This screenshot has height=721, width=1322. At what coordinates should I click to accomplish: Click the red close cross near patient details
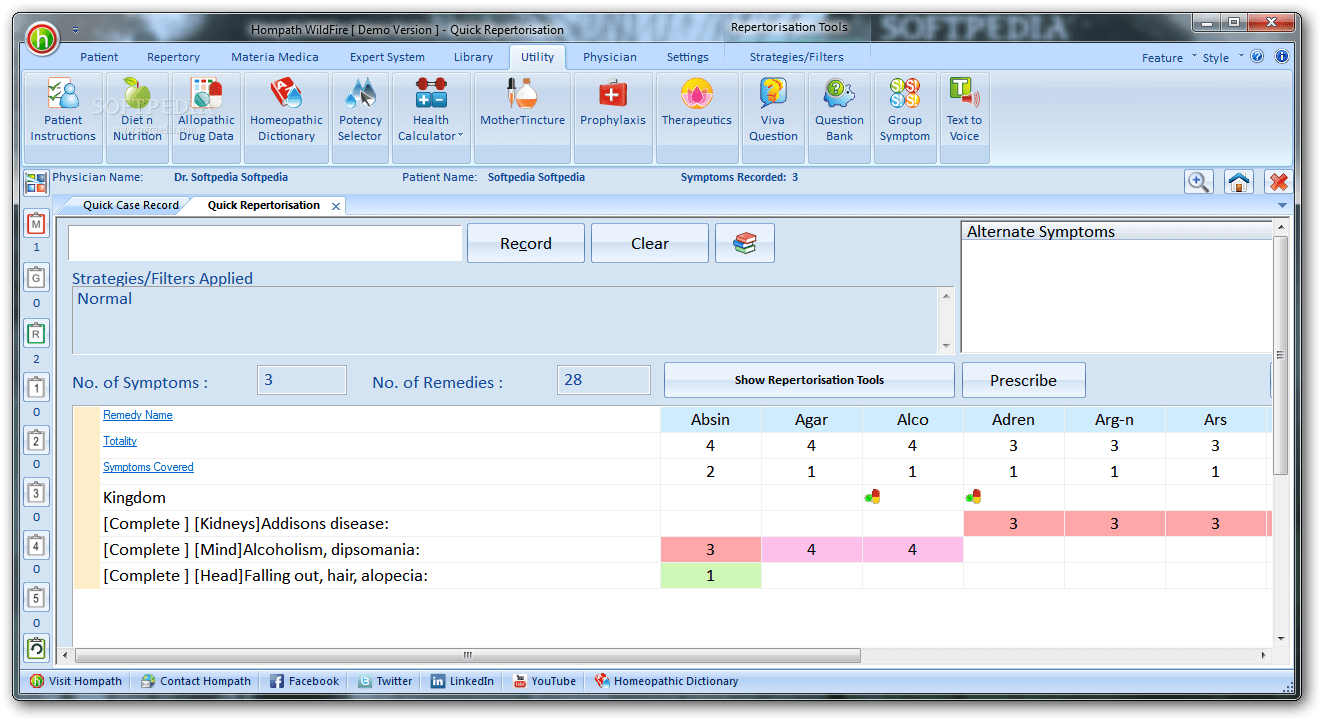tap(1277, 182)
